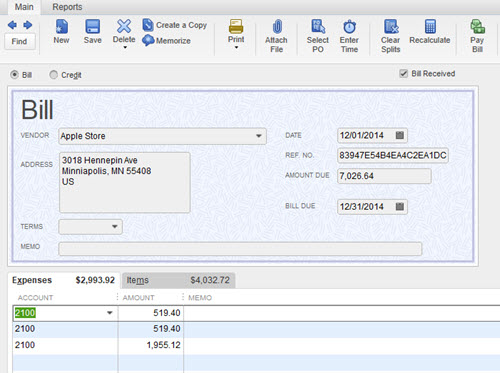
Task: Click the Amount column header
Action: (138, 298)
